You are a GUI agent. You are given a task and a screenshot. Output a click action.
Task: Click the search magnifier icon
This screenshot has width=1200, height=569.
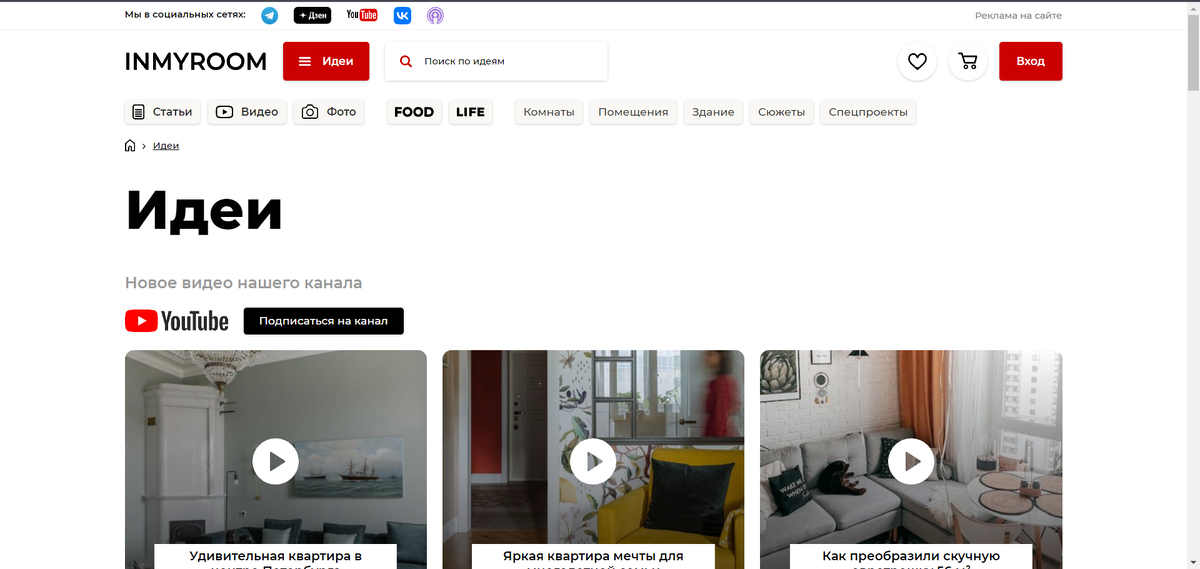click(406, 61)
